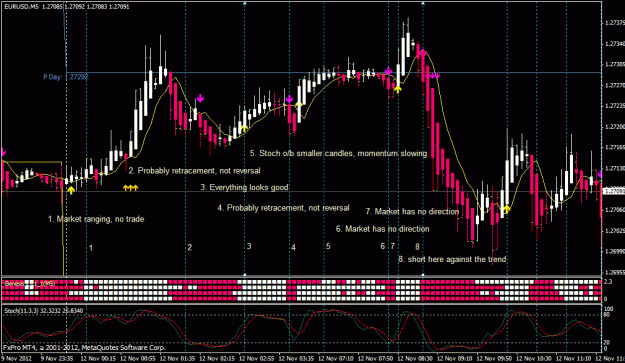Click the '3. Everything looks good' annotation

244,187
